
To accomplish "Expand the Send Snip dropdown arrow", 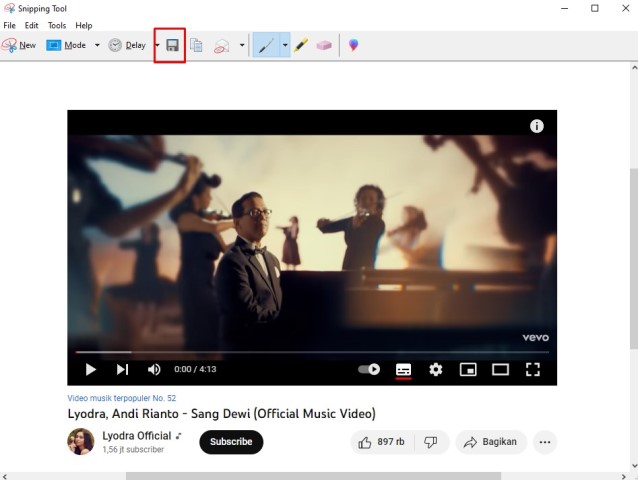I will pos(242,45).
